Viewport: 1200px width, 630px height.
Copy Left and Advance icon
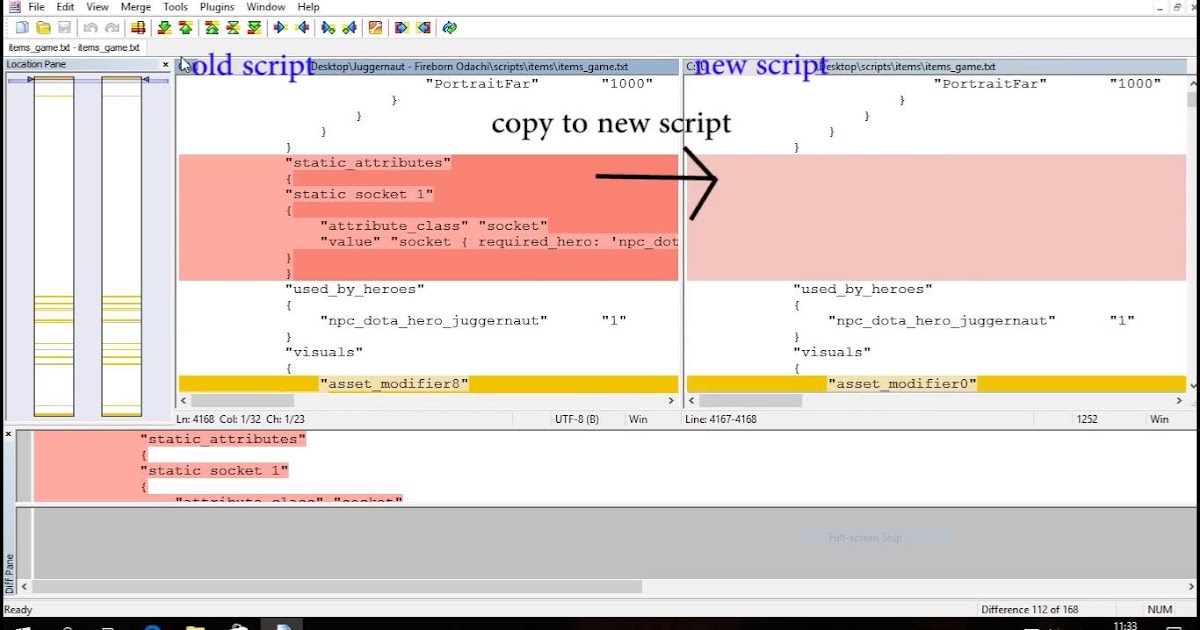tap(349, 28)
